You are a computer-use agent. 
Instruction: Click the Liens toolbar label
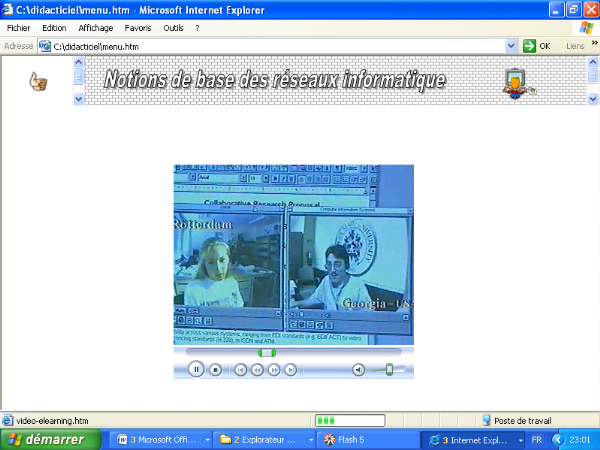point(575,46)
